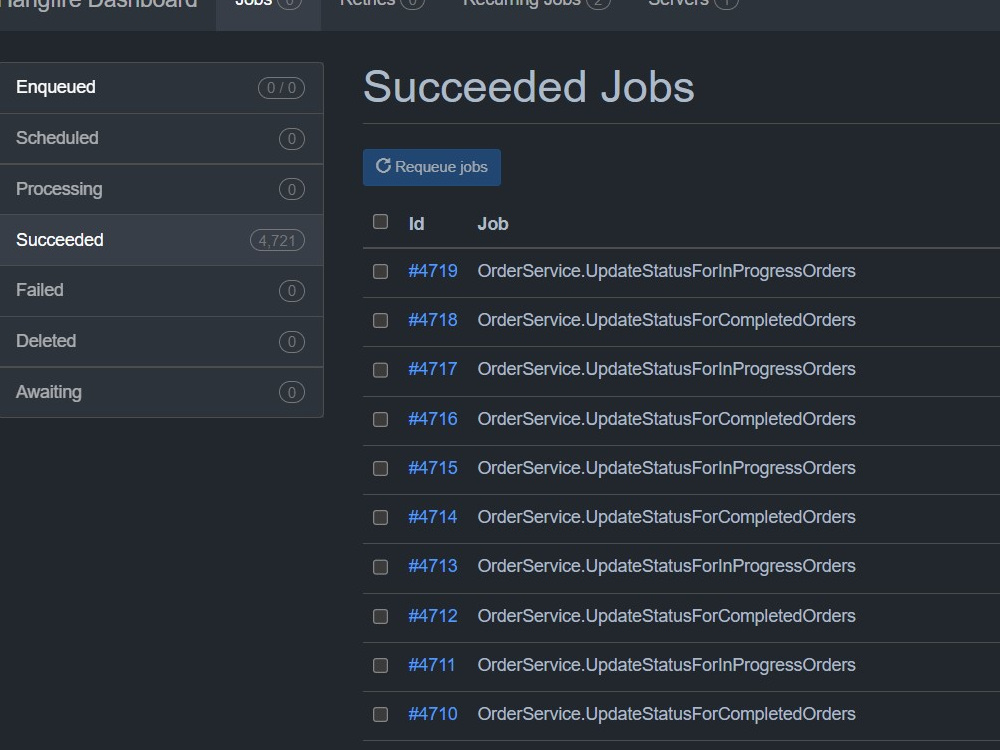The height and width of the screenshot is (750, 1000).
Task: Switch to the Retries tab
Action: [381, 5]
